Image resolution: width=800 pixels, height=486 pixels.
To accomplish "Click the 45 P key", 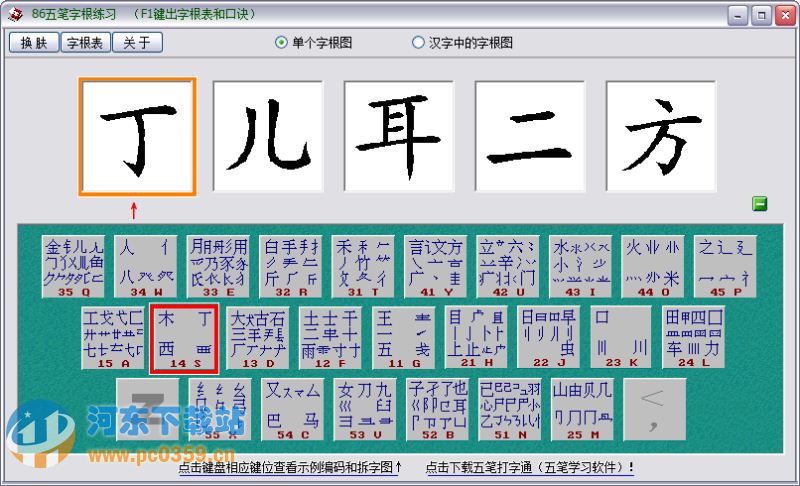I will point(726,267).
